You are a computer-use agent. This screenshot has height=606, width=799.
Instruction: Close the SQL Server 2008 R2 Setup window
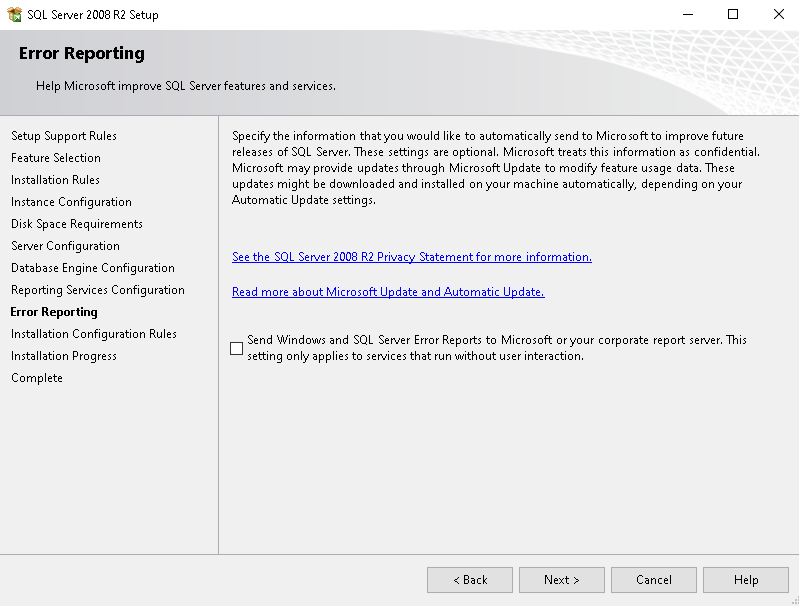point(778,14)
